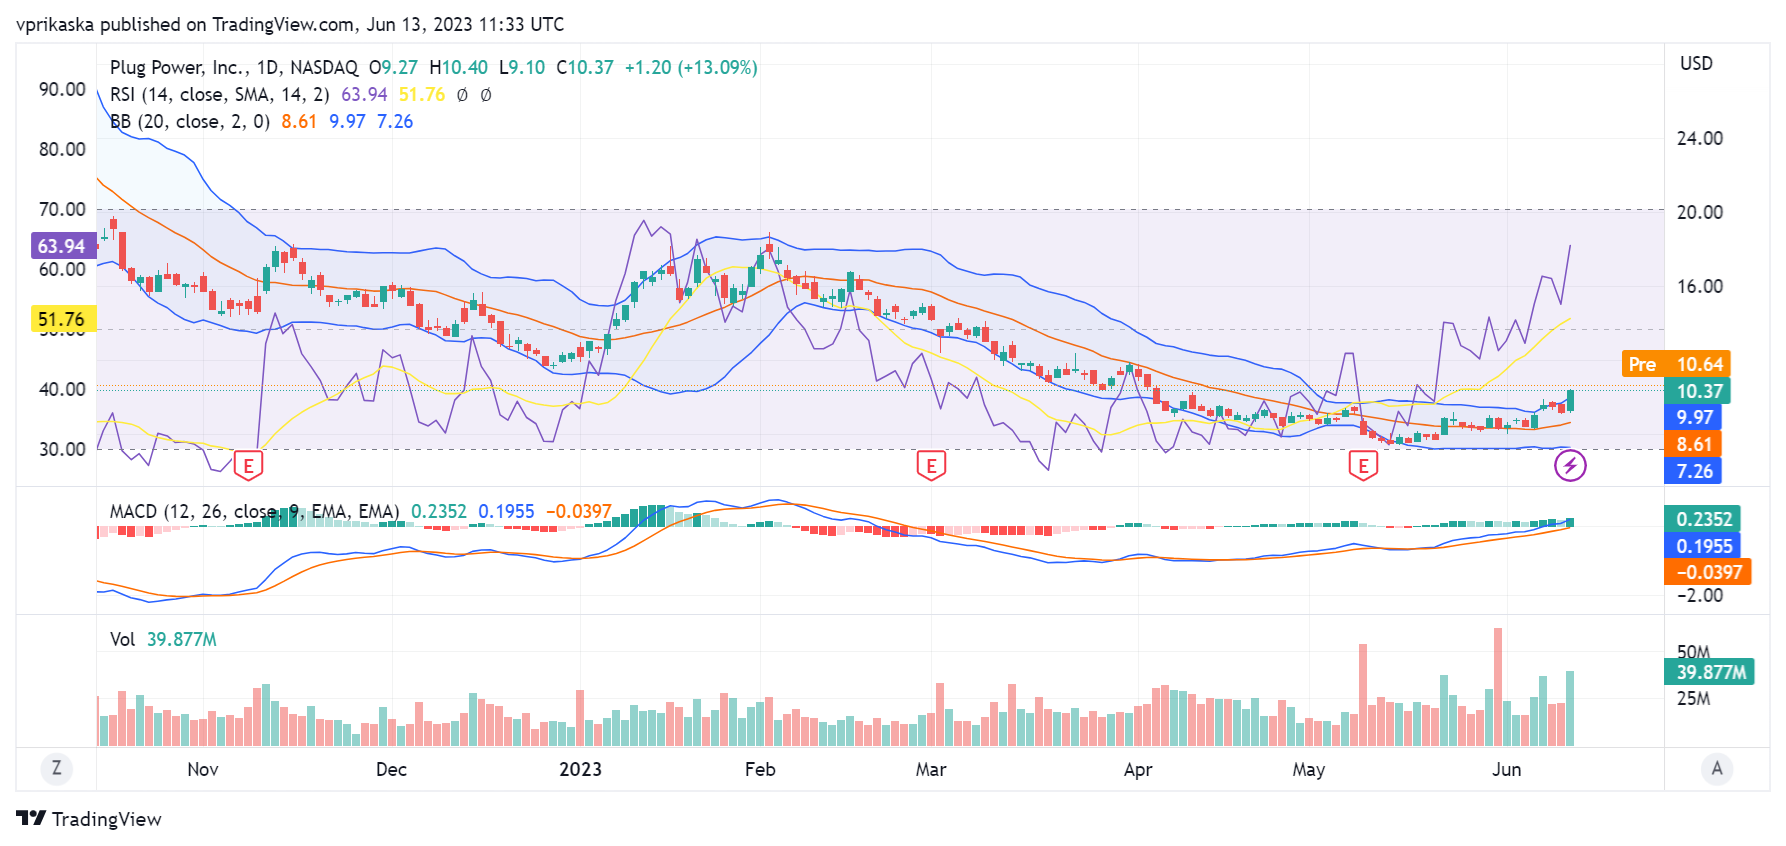Viewport: 1786px width, 846px height.
Task: Click the 90.00 RSI scale value
Action: pos(62,89)
